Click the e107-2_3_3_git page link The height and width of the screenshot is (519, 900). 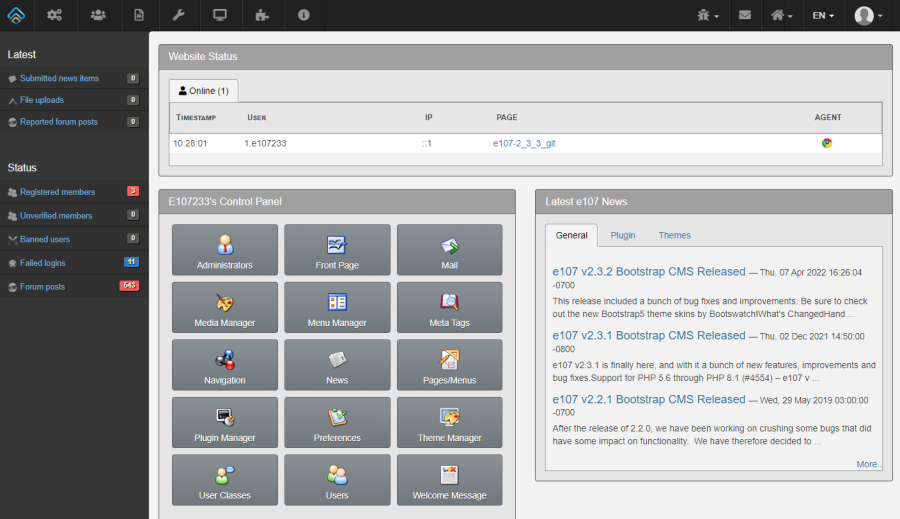click(x=524, y=144)
